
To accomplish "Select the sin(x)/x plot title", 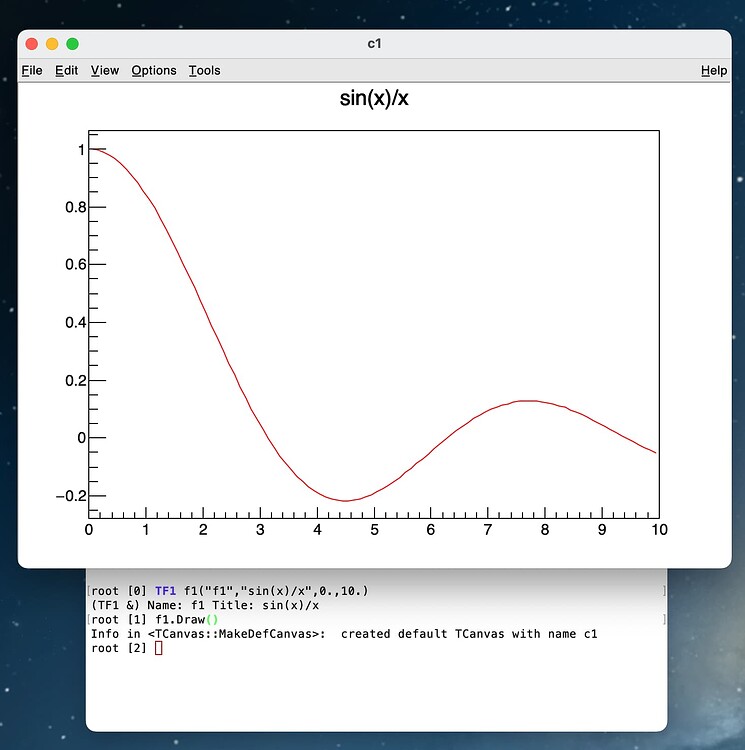I will pos(374,98).
